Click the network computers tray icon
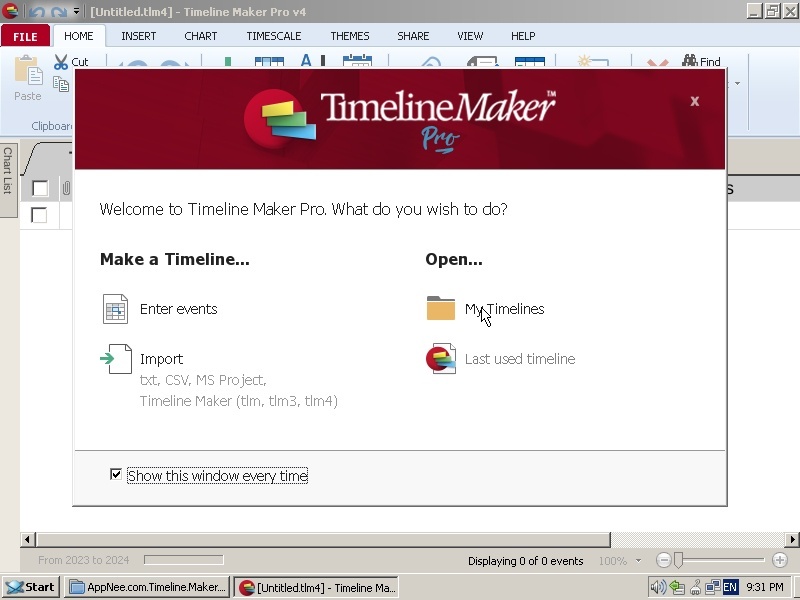800x600 pixels. [713, 587]
